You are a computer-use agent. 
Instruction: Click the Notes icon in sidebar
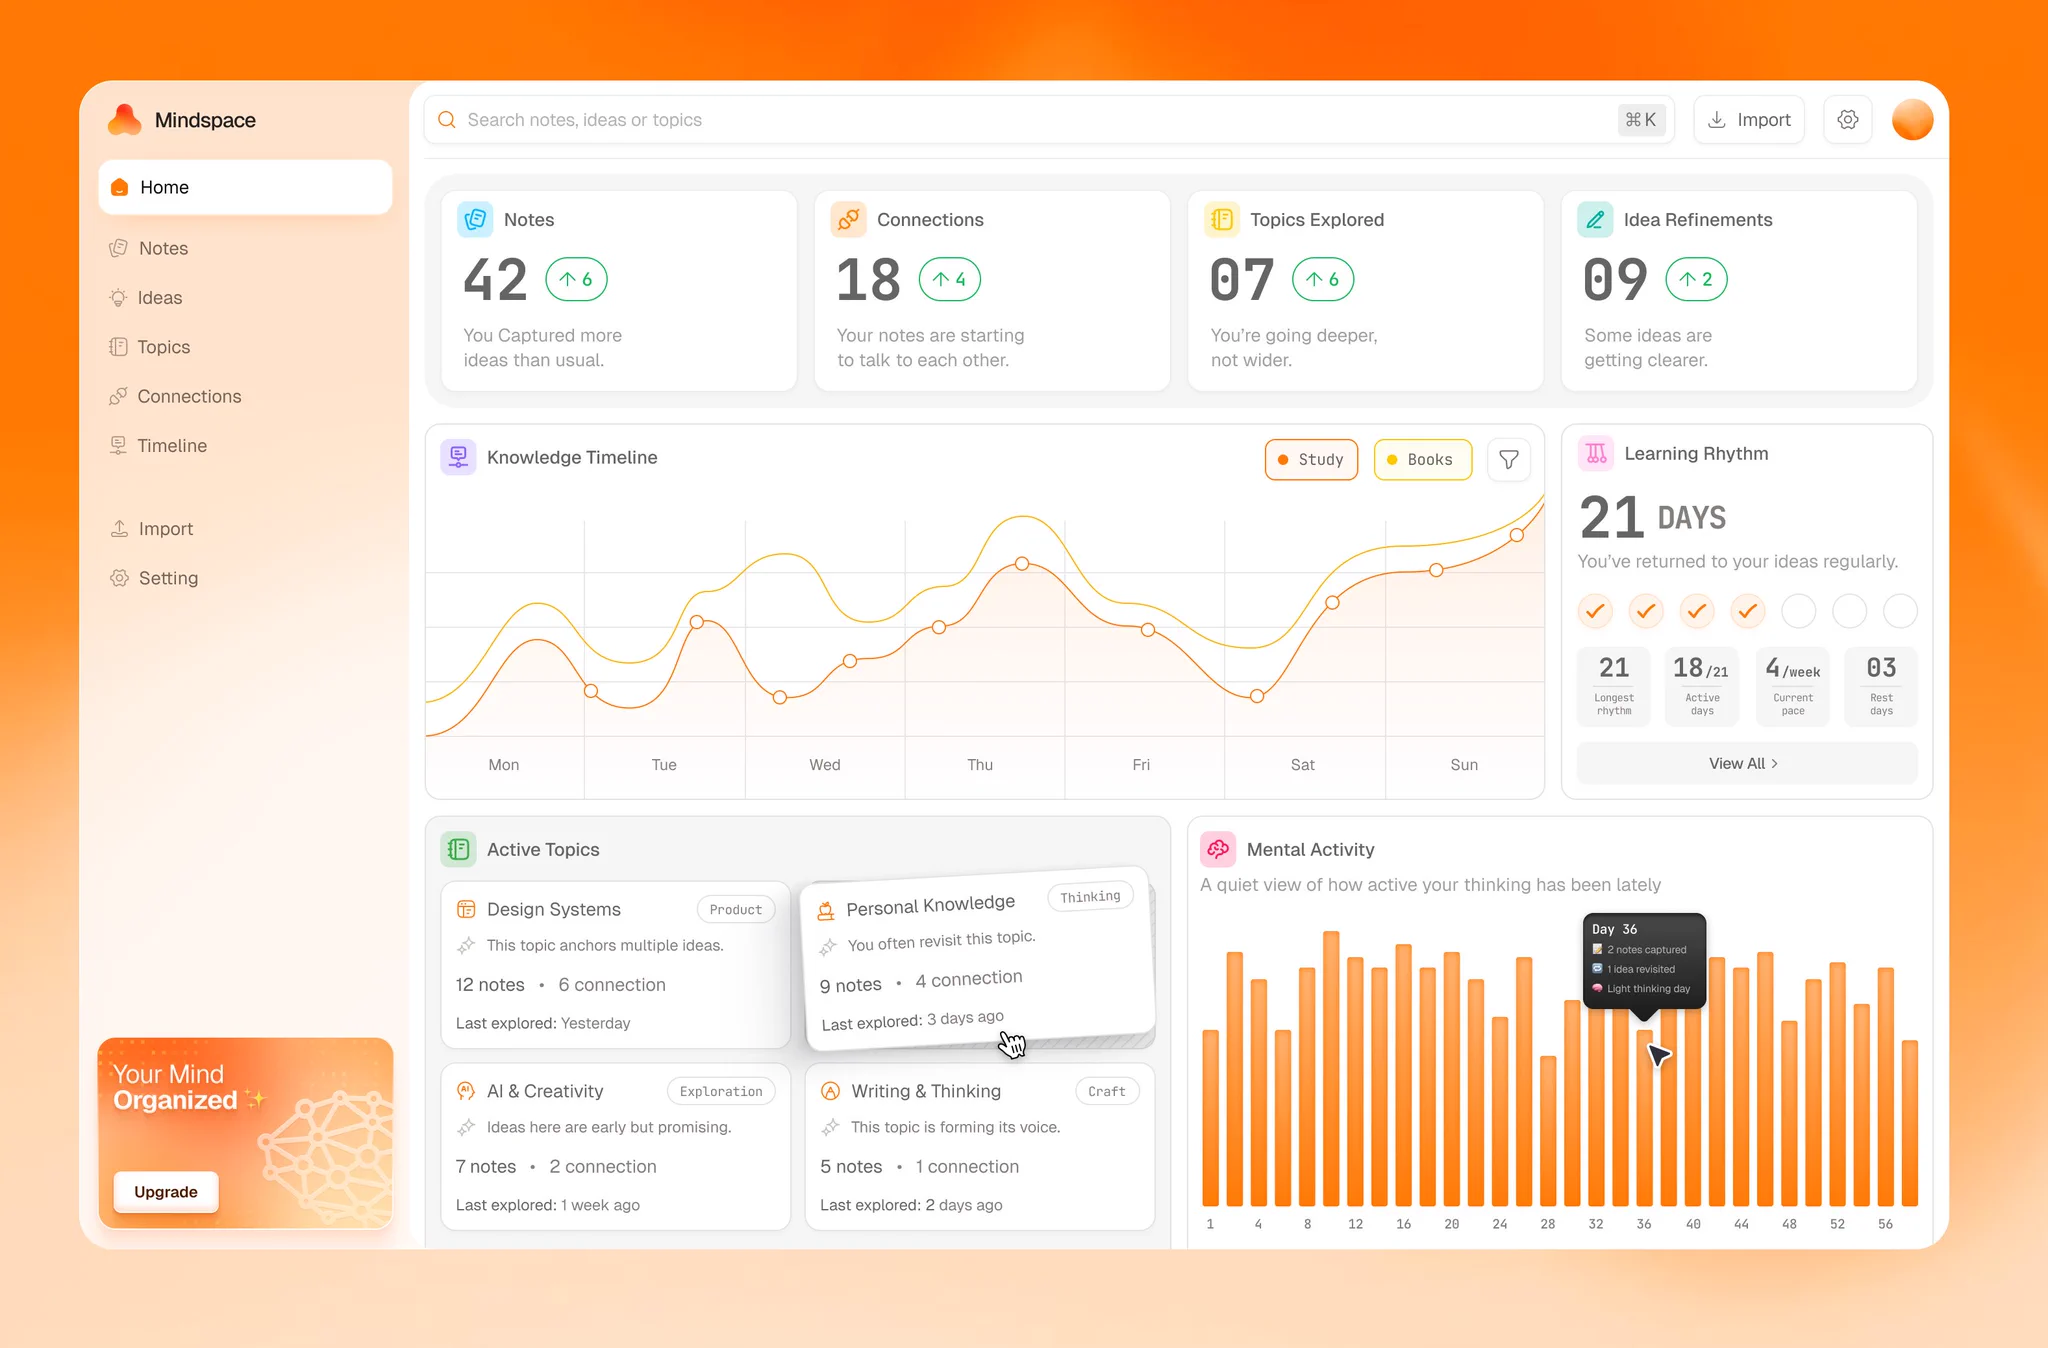118,248
